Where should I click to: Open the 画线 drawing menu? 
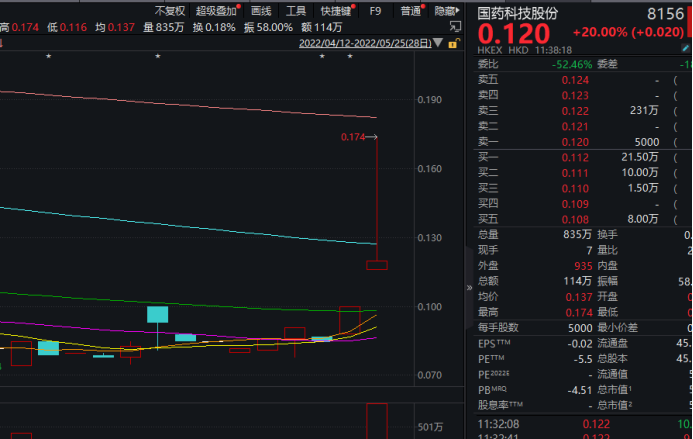[x=261, y=11]
